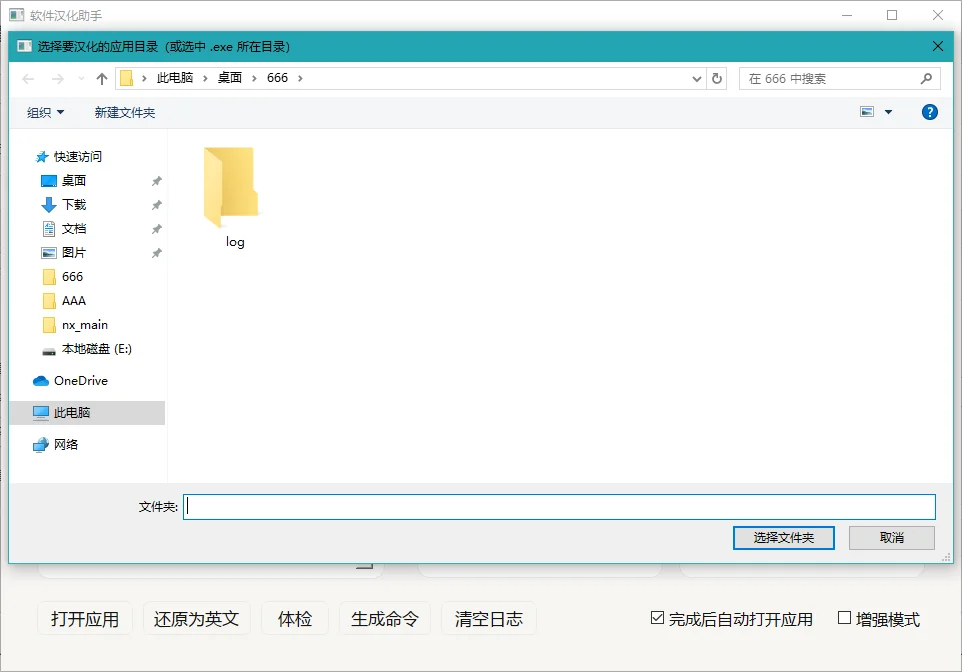962x672 pixels.
Task: Click pin icon next to 文档
Action: 156,229
